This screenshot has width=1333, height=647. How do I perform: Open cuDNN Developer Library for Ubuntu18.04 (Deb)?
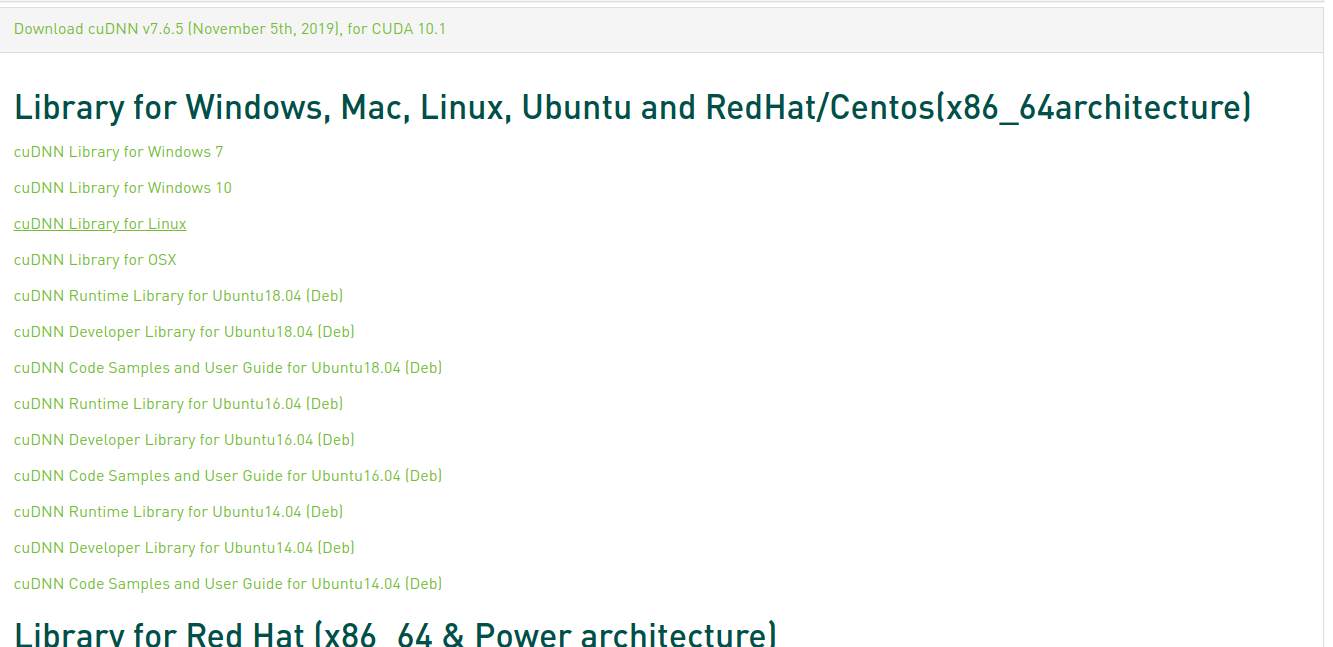point(184,331)
